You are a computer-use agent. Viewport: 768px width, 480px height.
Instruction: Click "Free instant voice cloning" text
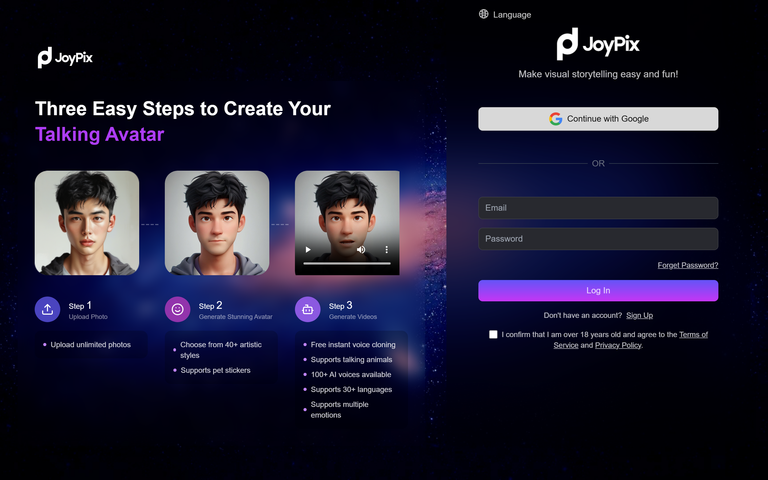pyautogui.click(x=353, y=345)
